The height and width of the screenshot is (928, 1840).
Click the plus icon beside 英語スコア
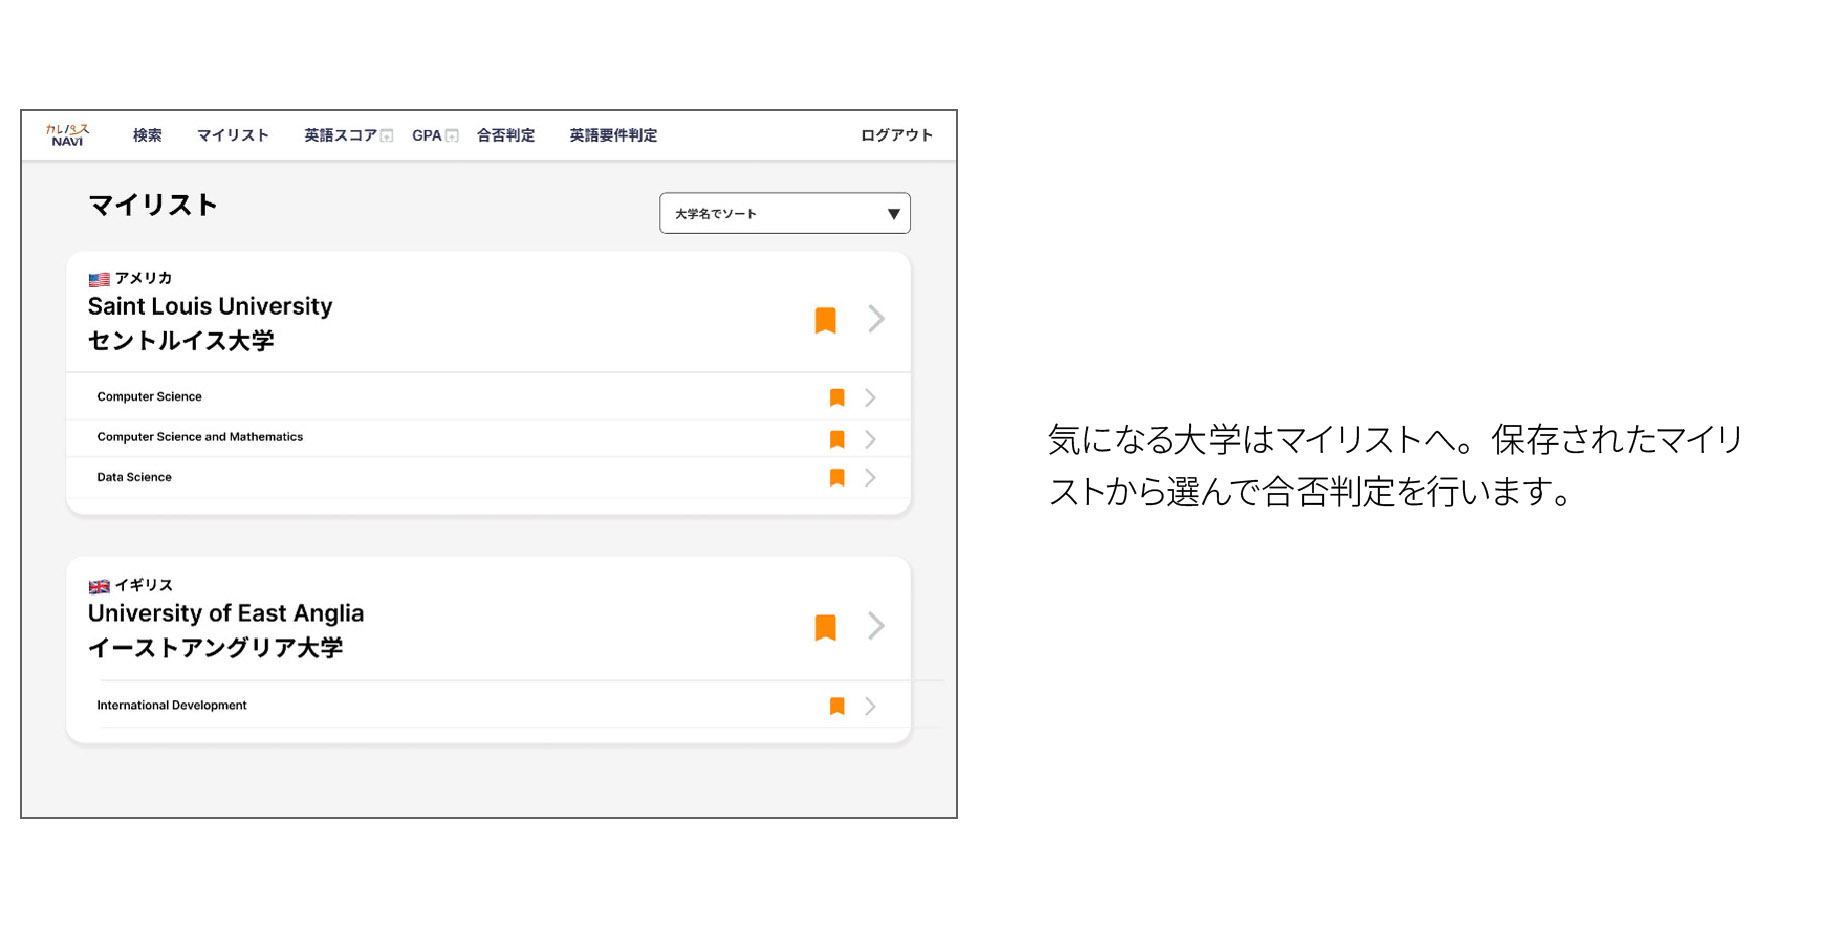pyautogui.click(x=387, y=136)
